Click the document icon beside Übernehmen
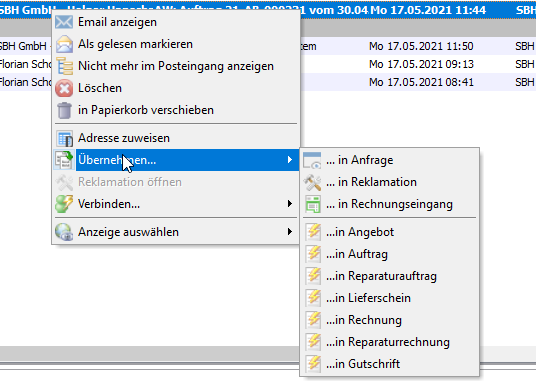This screenshot has width=536, height=386. click(65, 160)
